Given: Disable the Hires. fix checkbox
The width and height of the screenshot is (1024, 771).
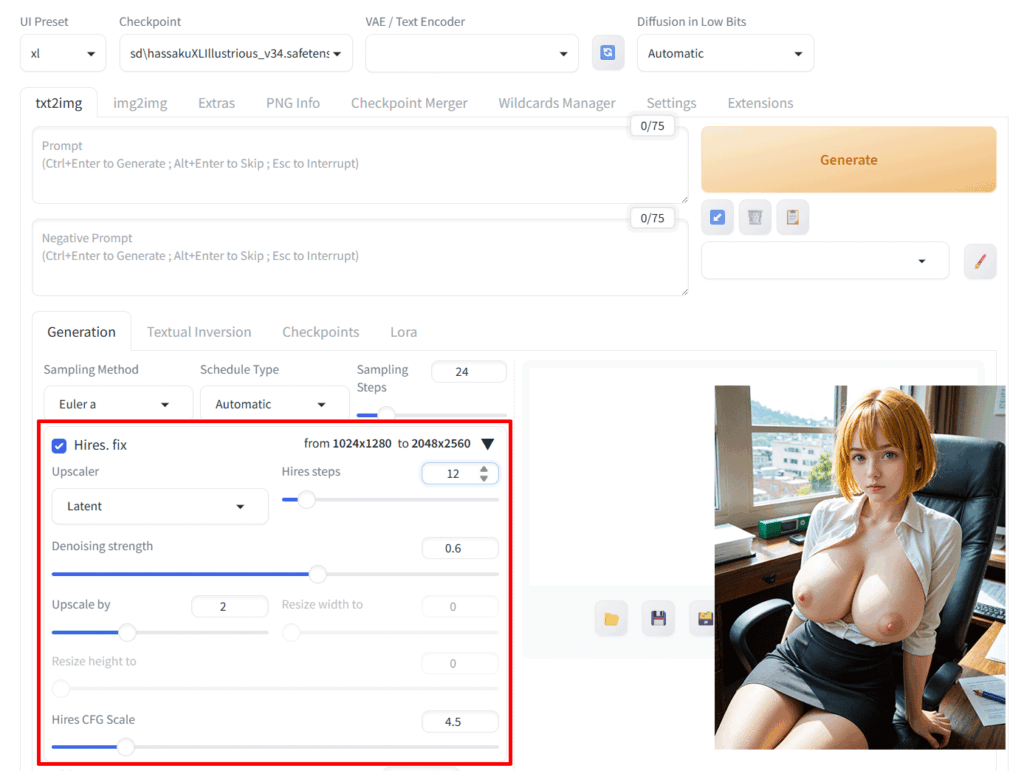Looking at the screenshot, I should click(58, 445).
